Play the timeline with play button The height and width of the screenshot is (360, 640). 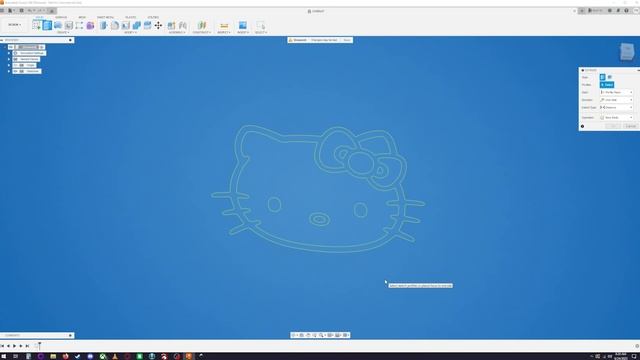pyautogui.click(x=15, y=346)
